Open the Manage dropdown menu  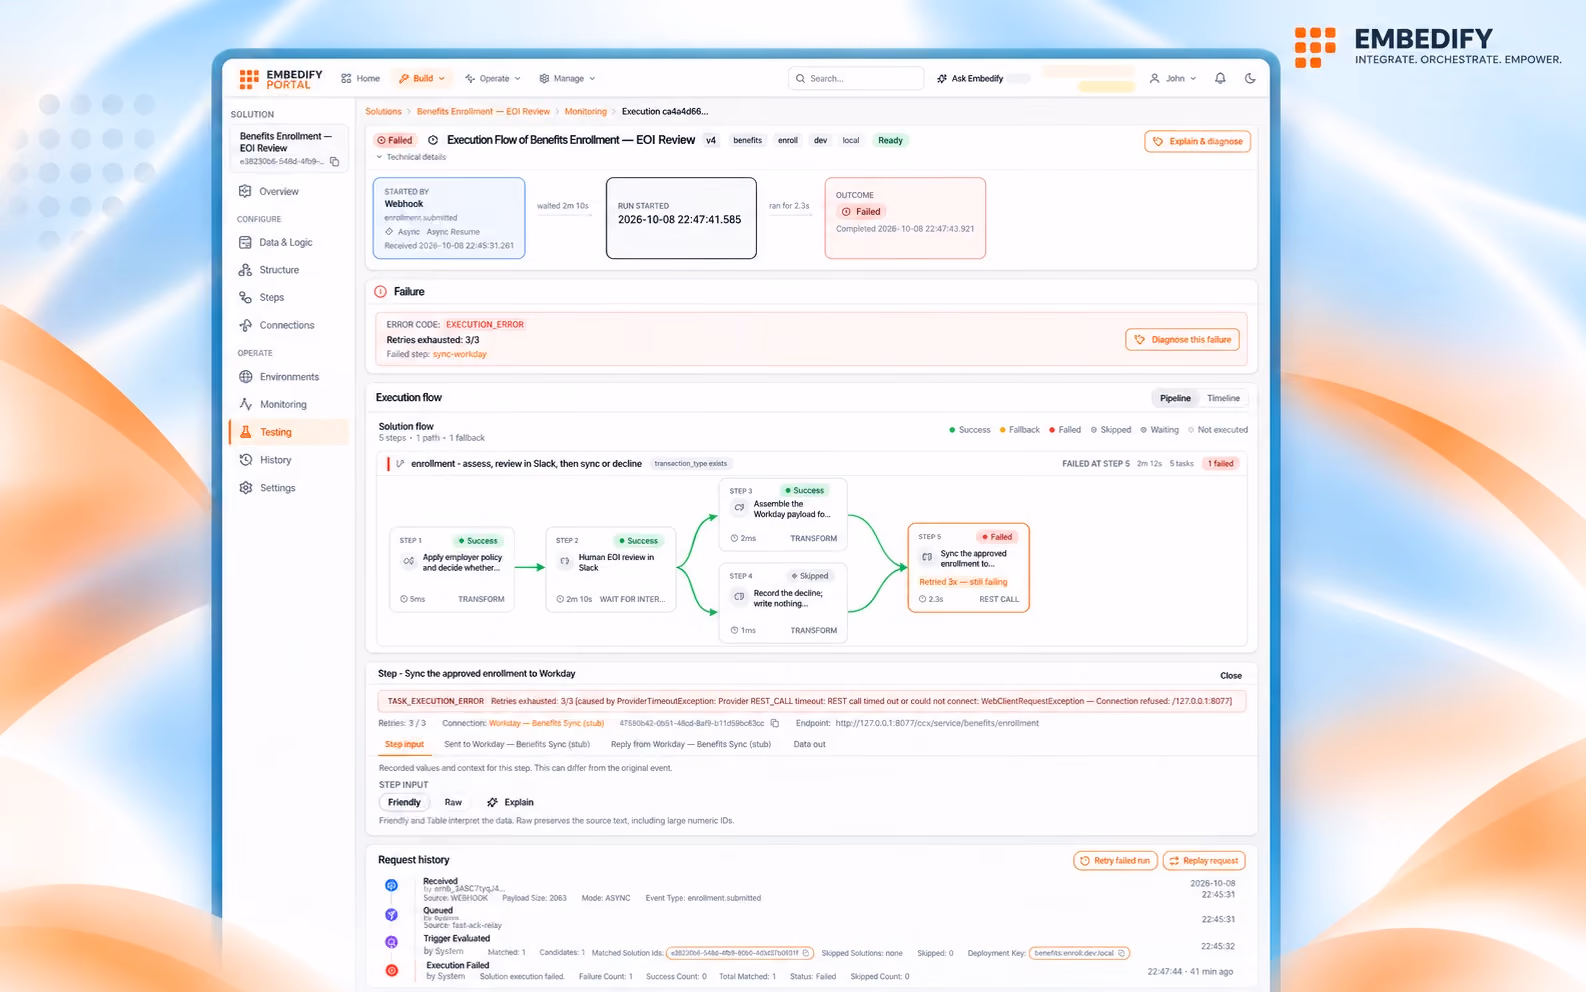tap(567, 78)
